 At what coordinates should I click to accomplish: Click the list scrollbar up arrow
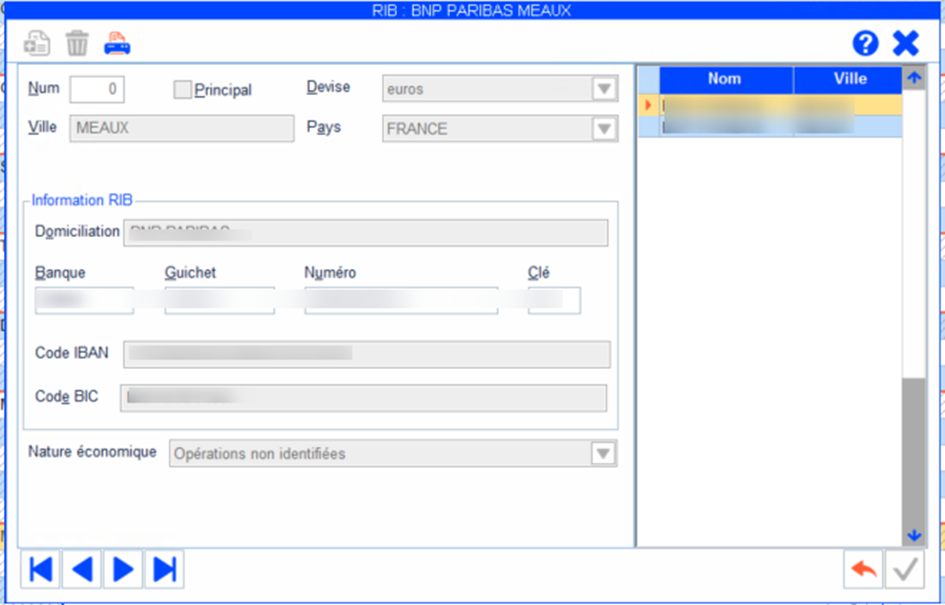(914, 78)
